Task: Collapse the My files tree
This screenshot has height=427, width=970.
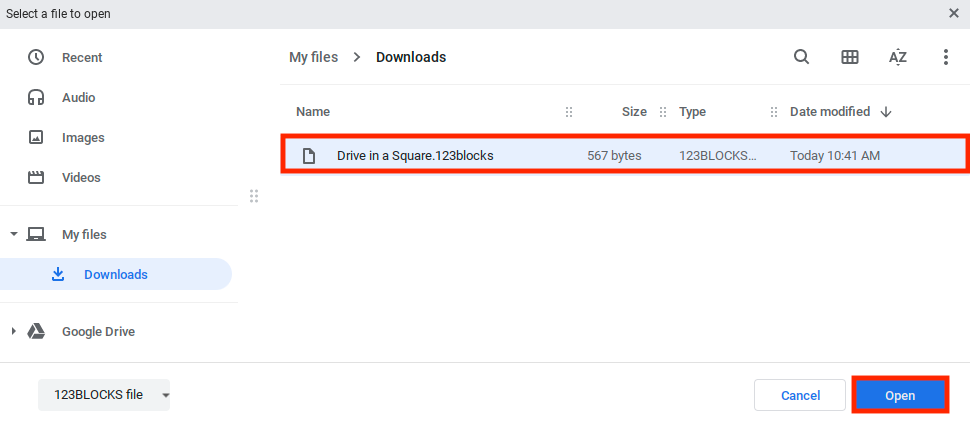Action: (x=14, y=234)
